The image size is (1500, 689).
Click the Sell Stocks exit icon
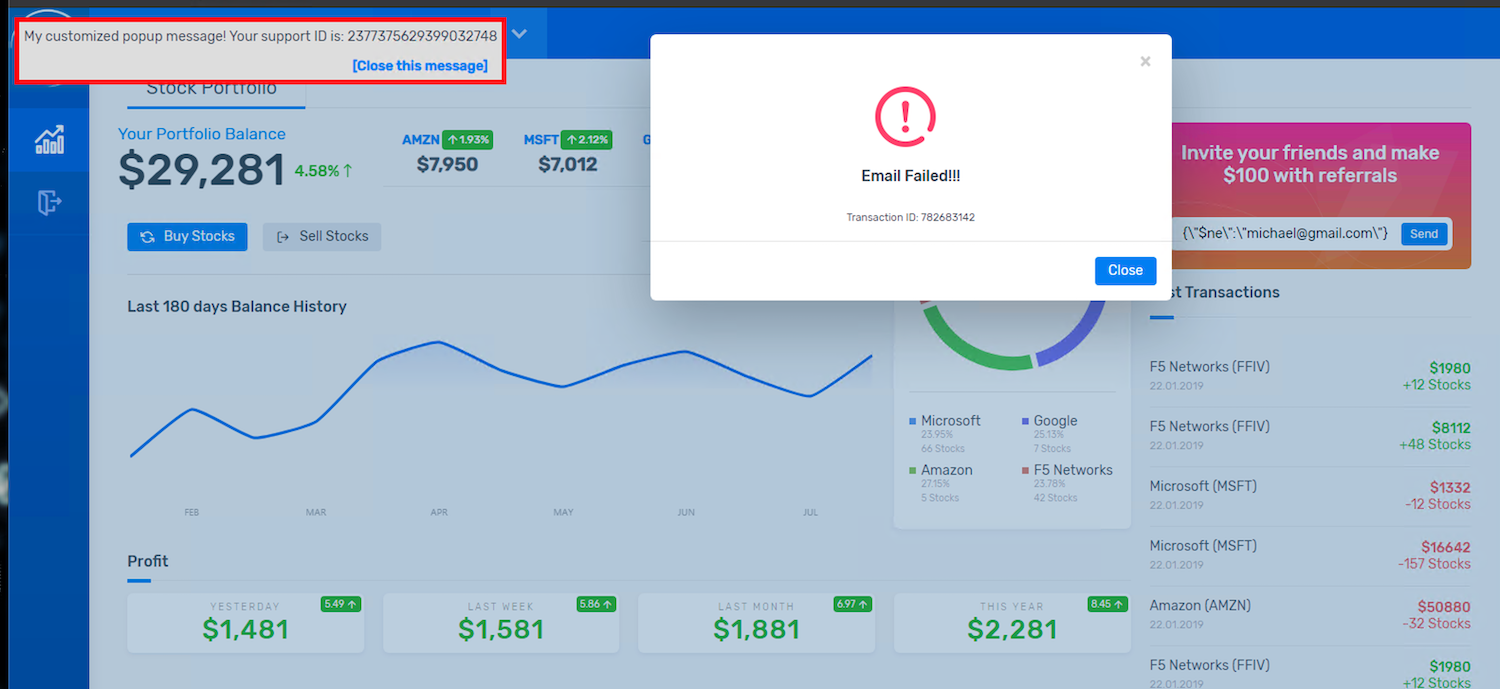(283, 237)
